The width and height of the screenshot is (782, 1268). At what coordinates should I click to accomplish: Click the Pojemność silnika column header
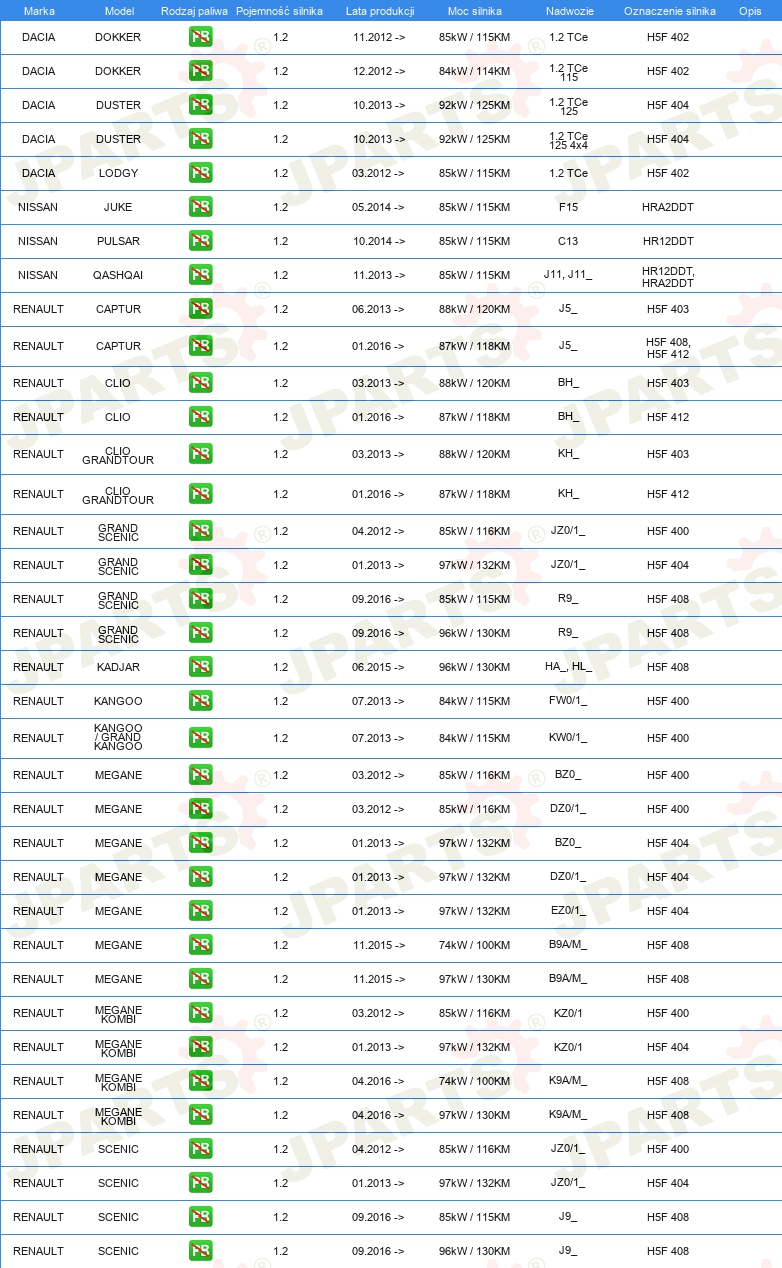coord(280,11)
